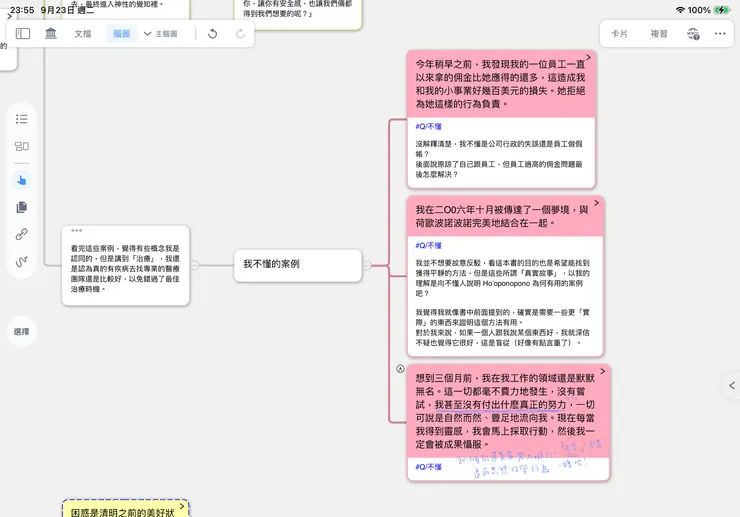The image size is (740, 517).
Task: Redo the last action
Action: point(240,34)
